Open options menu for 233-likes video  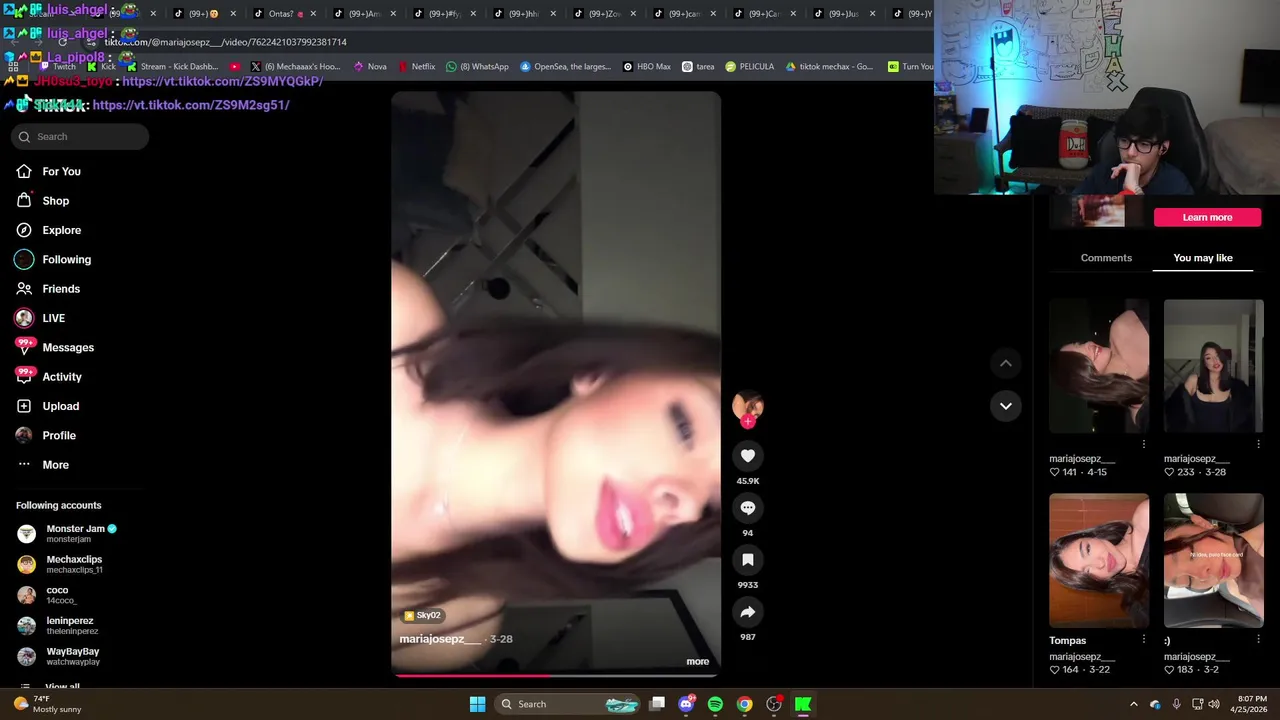(x=1258, y=444)
